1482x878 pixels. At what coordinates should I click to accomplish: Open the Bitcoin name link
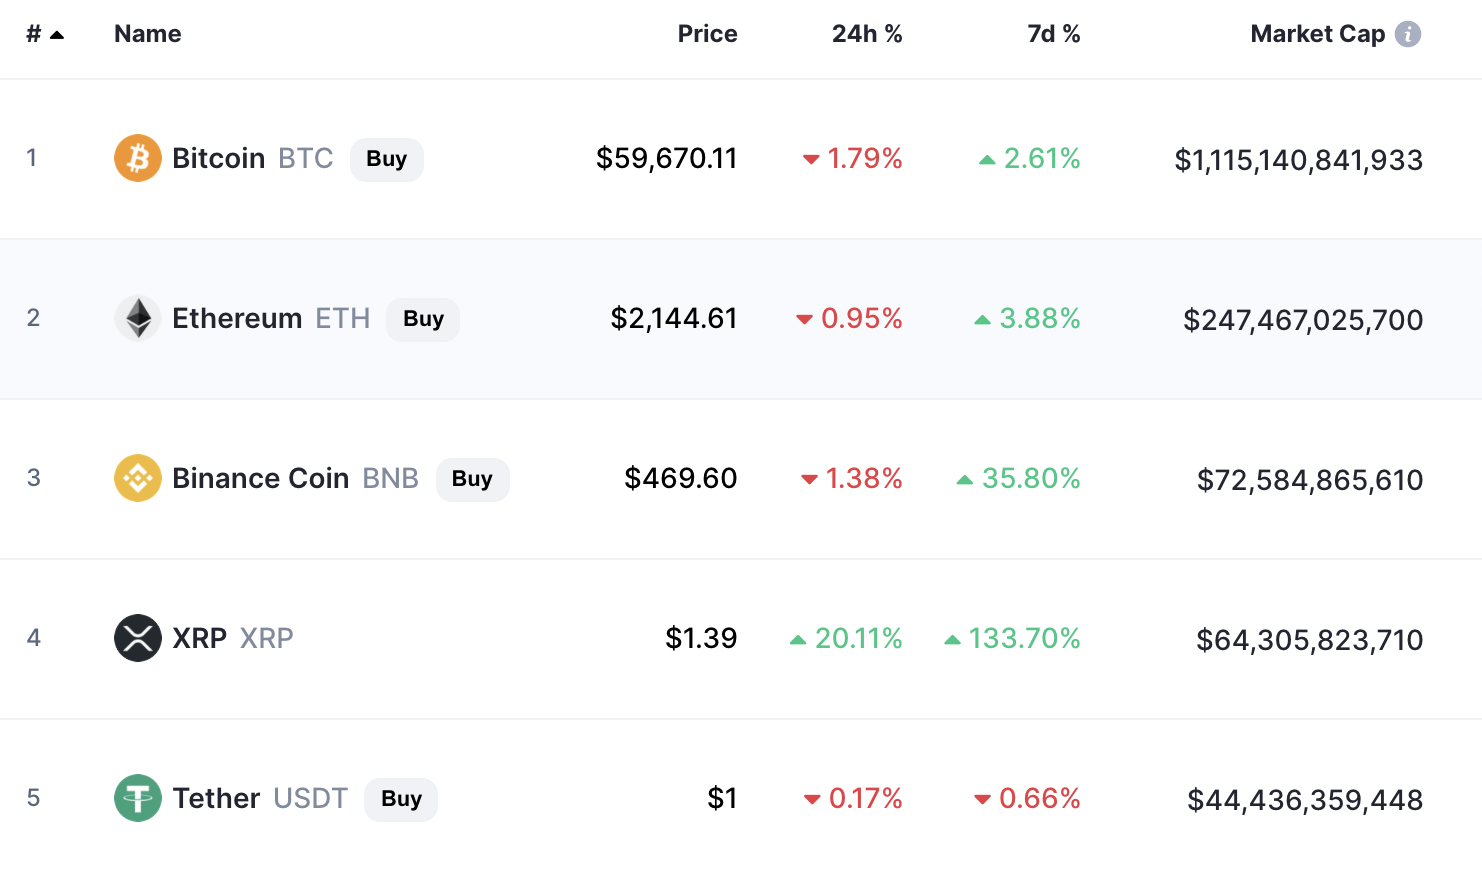pos(218,158)
